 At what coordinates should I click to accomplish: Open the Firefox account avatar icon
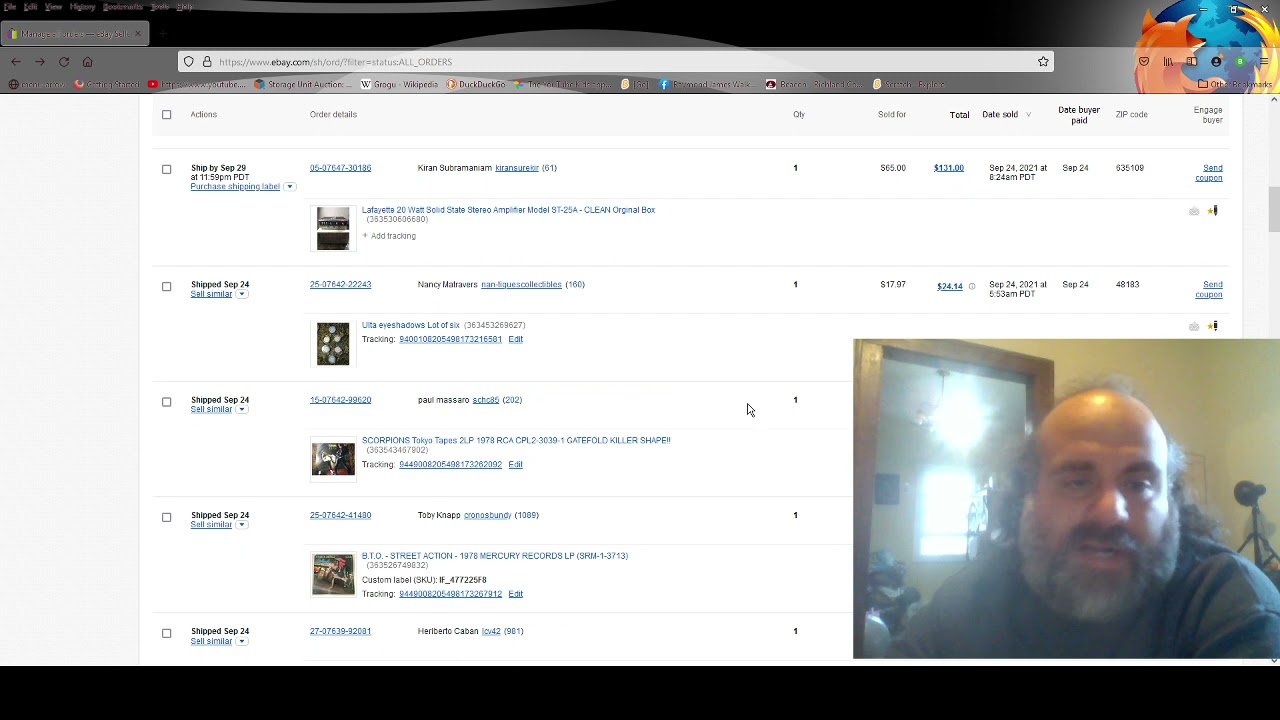coord(1216,62)
